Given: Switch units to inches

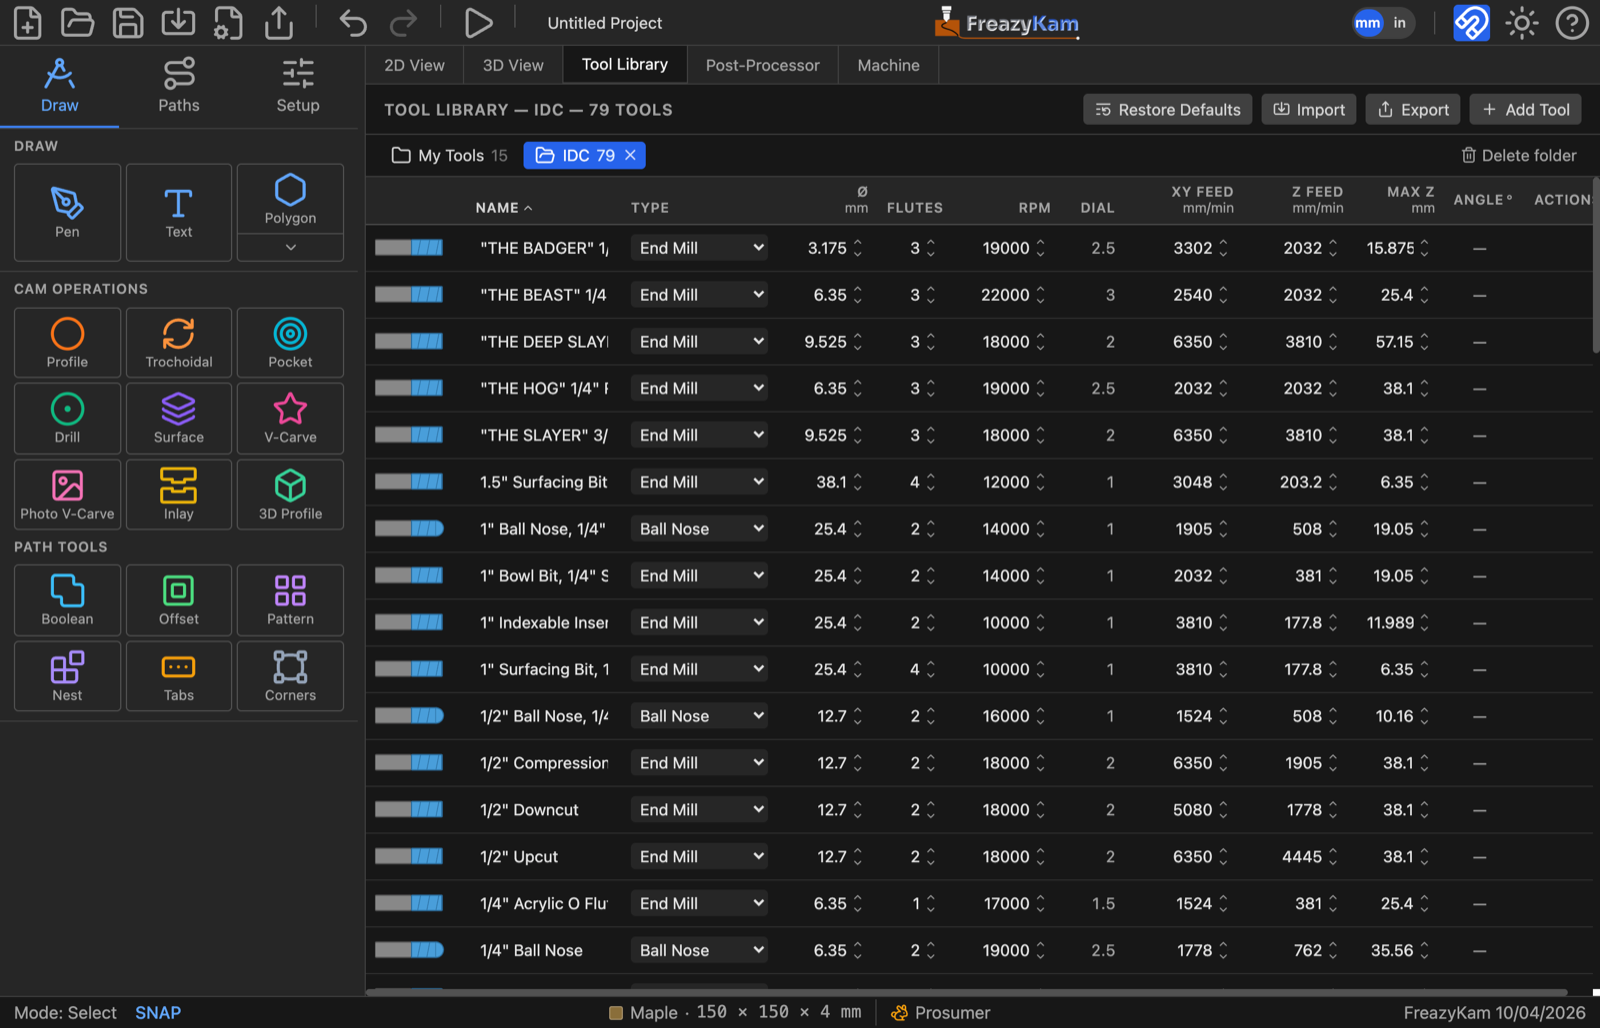Looking at the screenshot, I should 1399,22.
